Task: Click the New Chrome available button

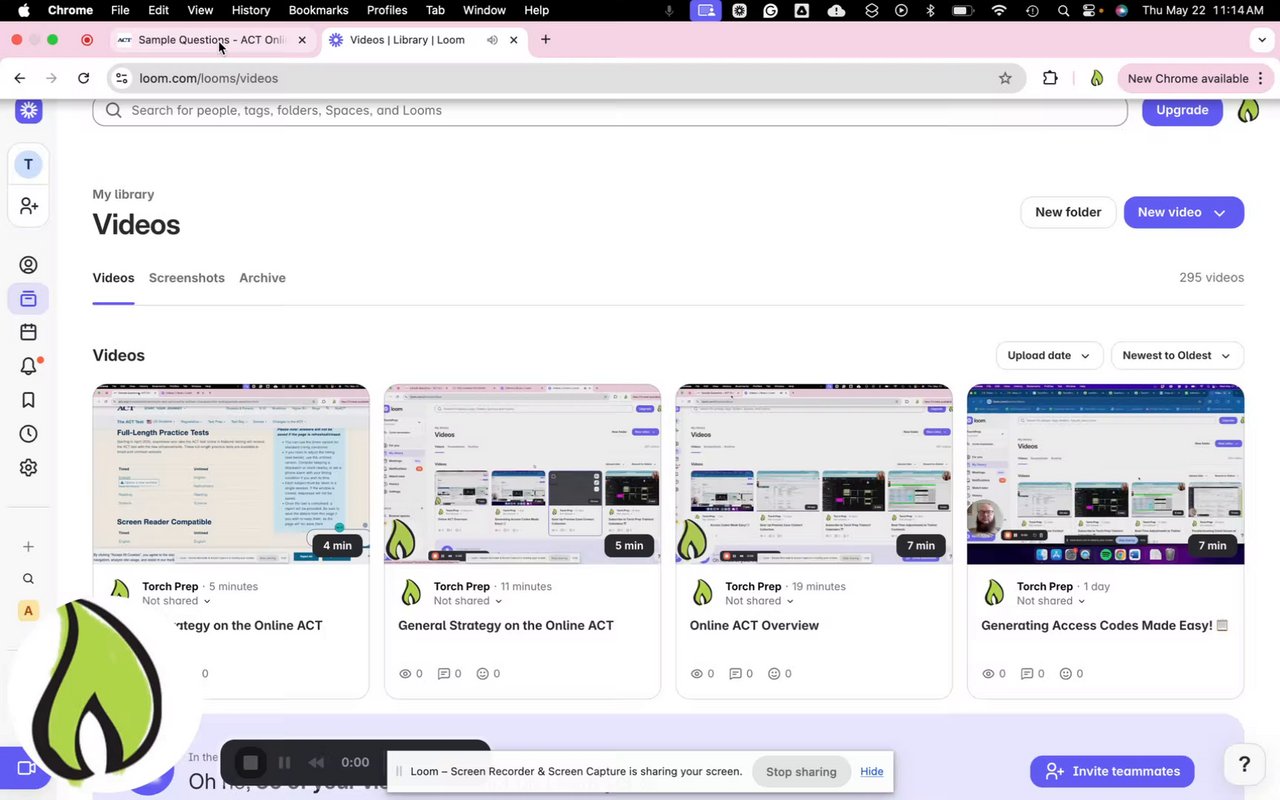Action: [1188, 78]
